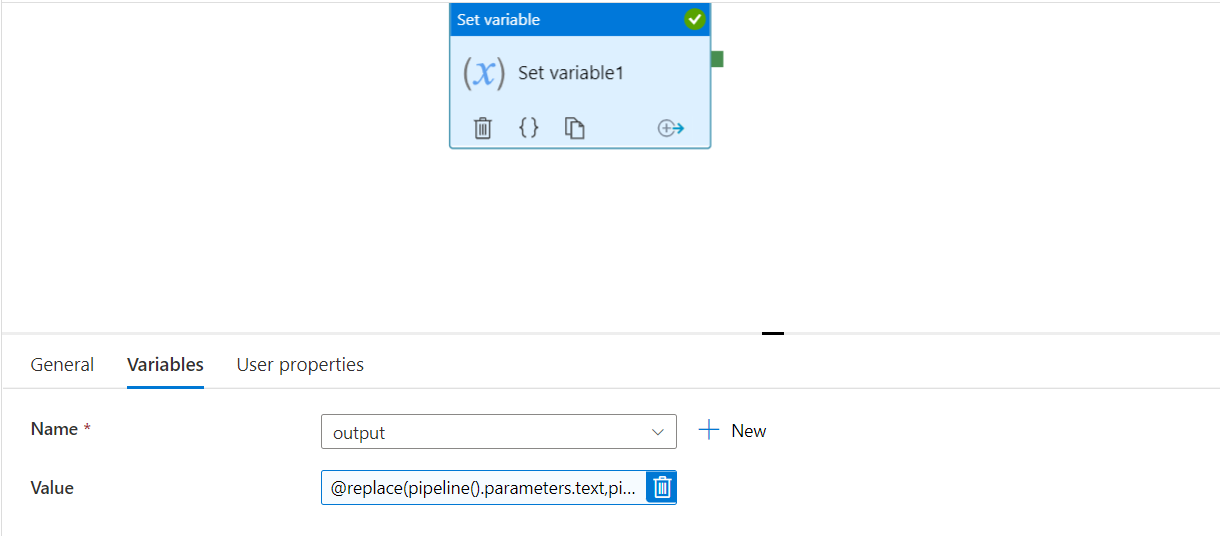Delete the Set variable1 activity using trash icon
Screen dimensions: 1220x536
(483, 128)
